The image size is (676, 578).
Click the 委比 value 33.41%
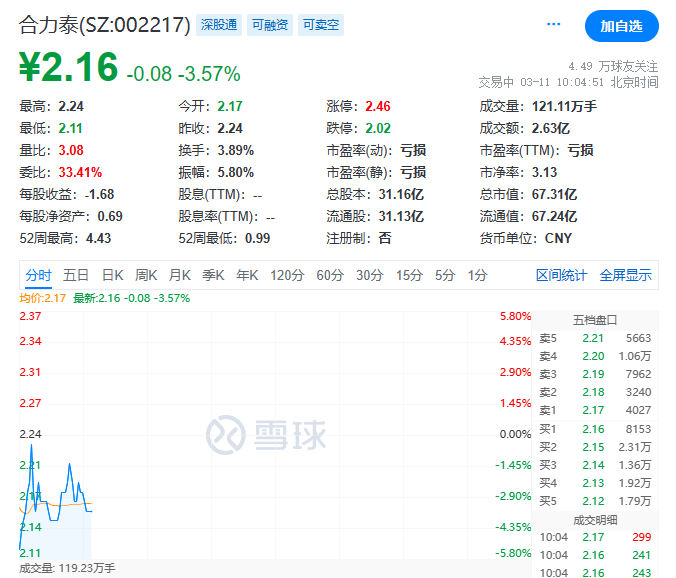coord(80,172)
